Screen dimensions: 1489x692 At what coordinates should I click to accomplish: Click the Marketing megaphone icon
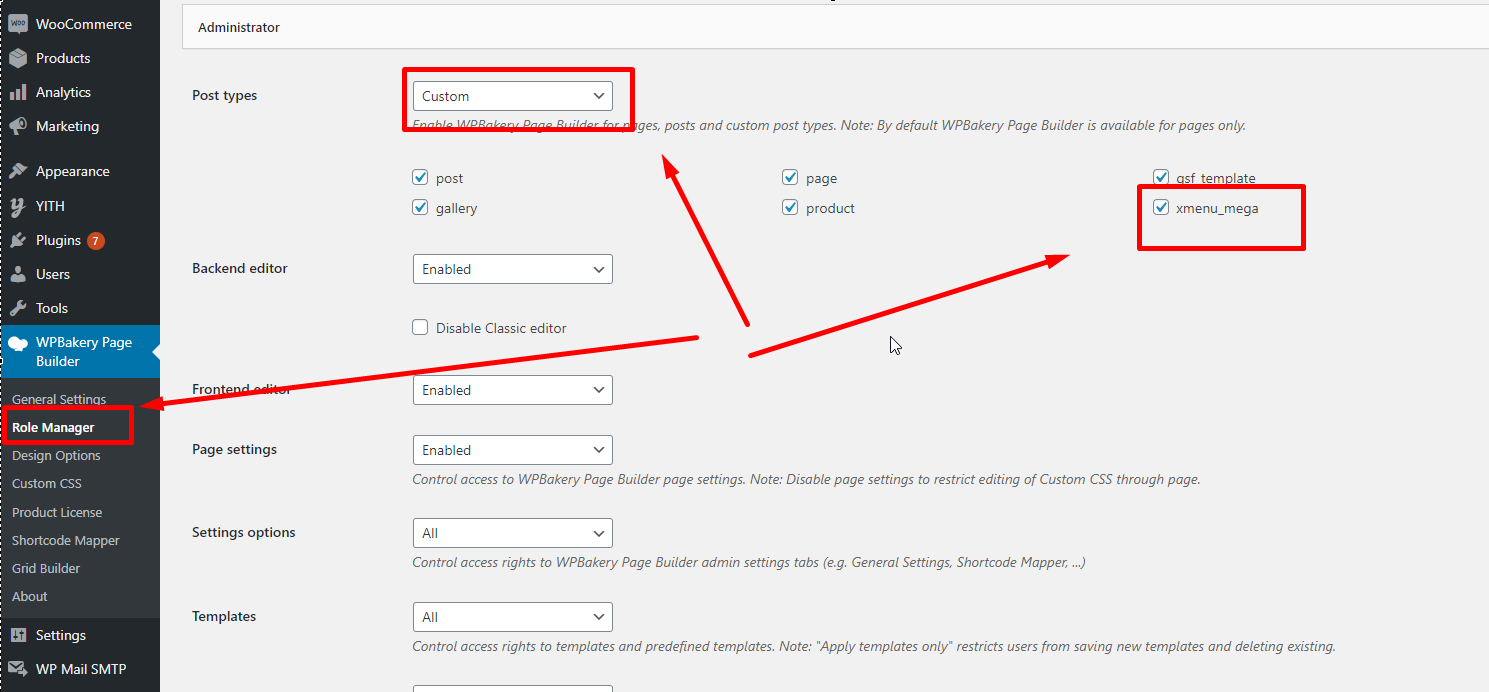(x=18, y=127)
